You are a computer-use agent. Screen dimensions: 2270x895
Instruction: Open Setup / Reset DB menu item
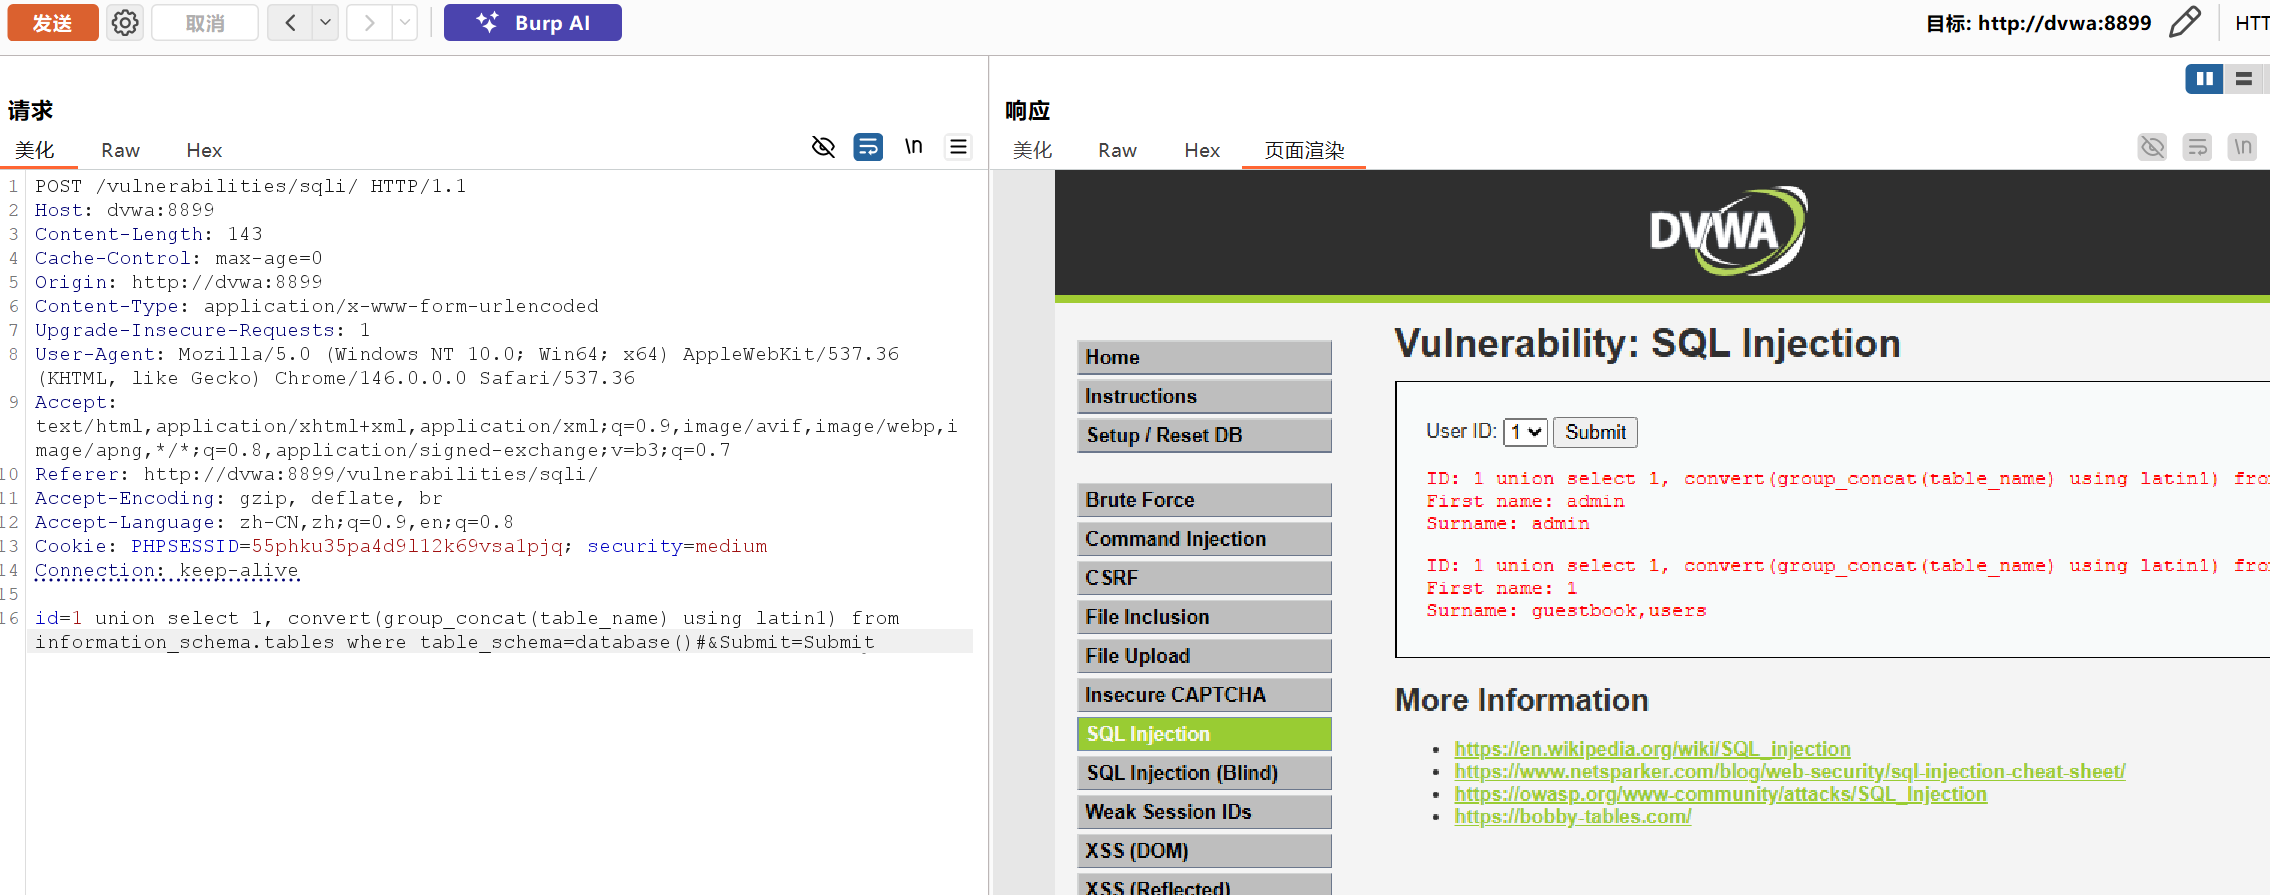[1204, 435]
